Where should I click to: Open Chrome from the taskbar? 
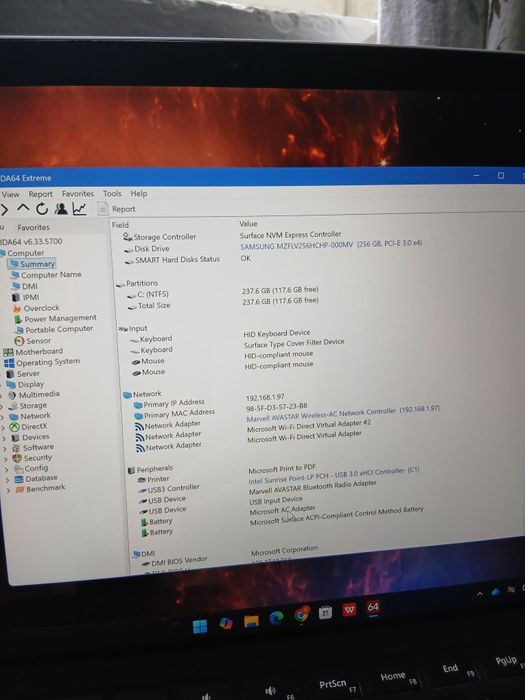(302, 615)
